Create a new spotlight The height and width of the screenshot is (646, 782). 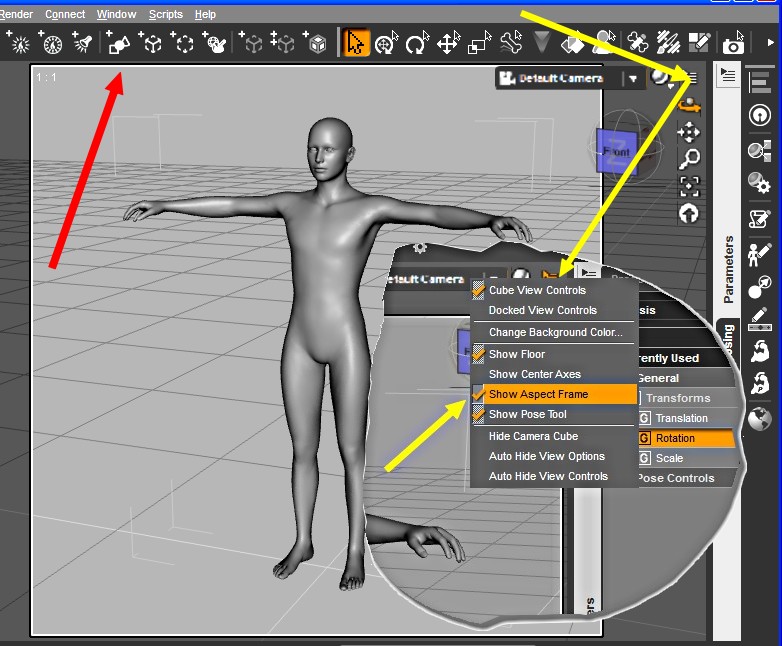pos(82,43)
